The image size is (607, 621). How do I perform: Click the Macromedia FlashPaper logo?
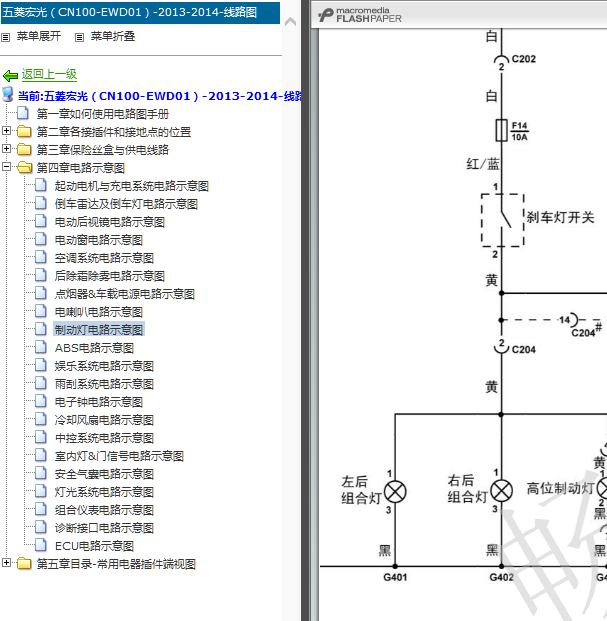[x=360, y=15]
